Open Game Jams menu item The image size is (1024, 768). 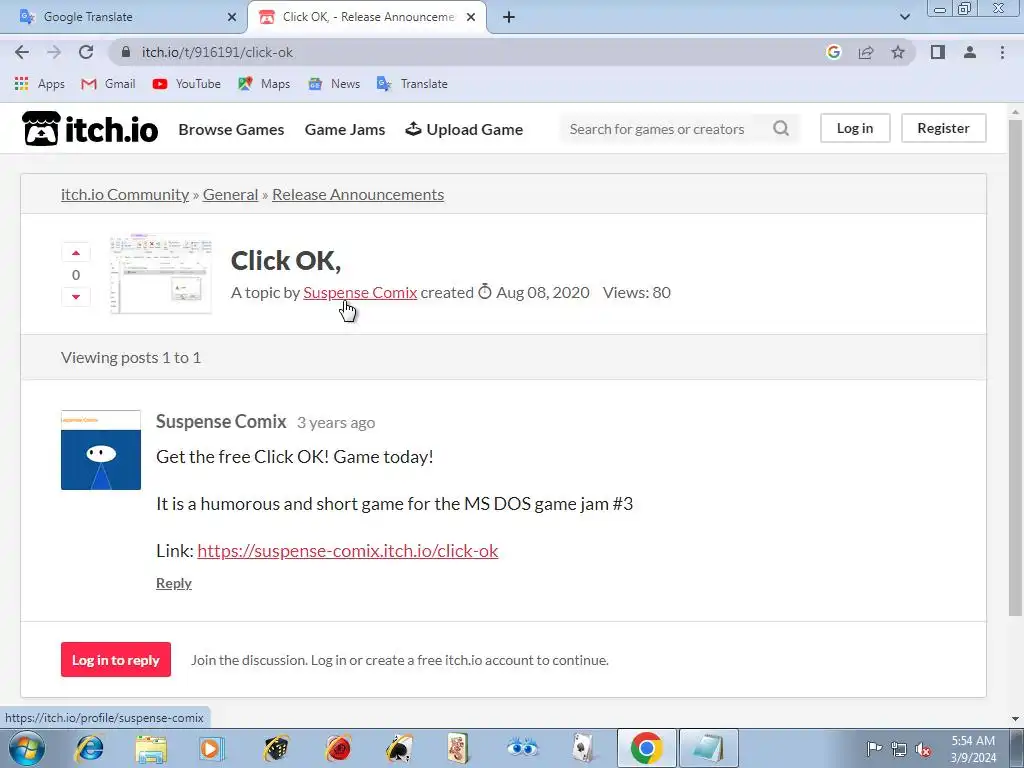pos(345,129)
